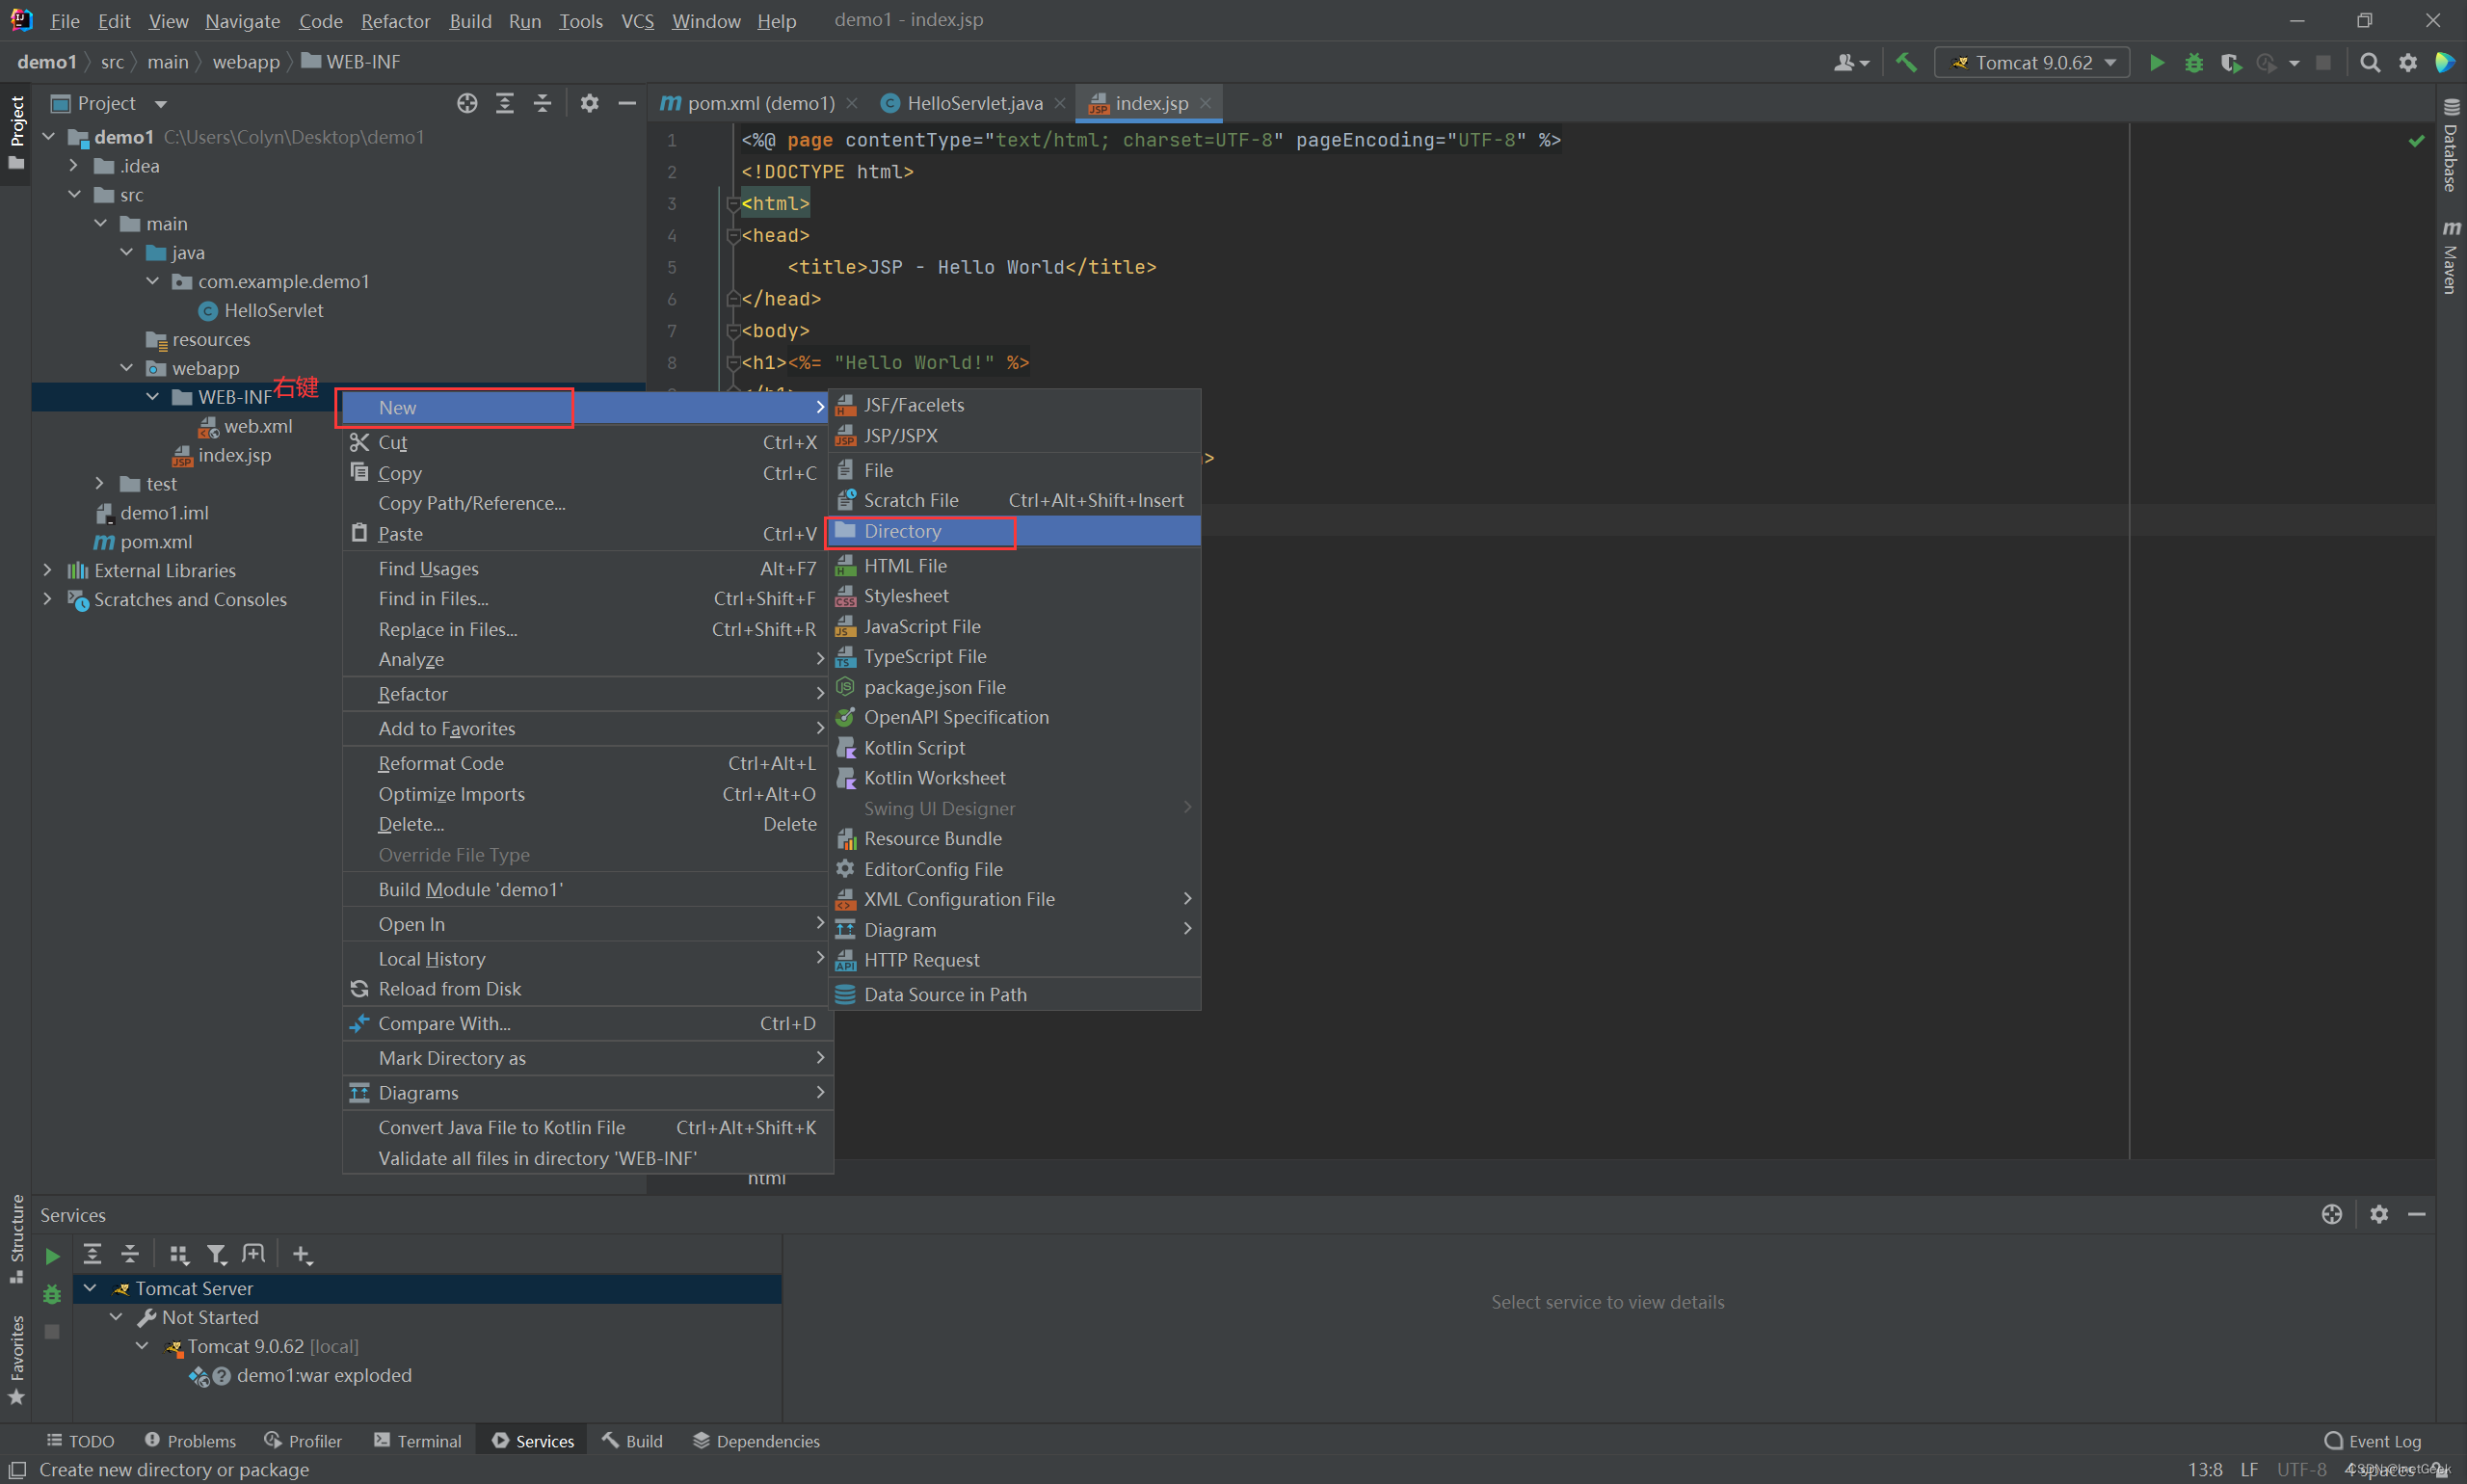Toggle the Project tool window sidebar tab
The image size is (2467, 1484).
click(x=16, y=130)
